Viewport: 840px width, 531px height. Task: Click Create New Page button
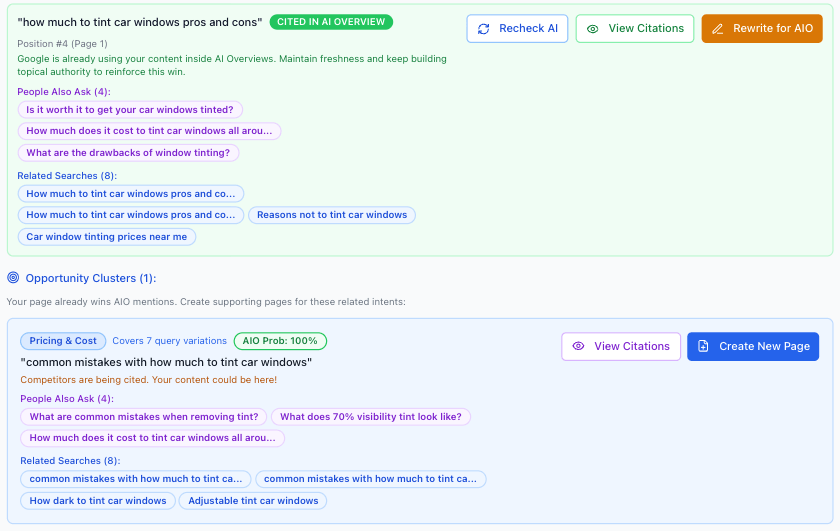(x=753, y=346)
